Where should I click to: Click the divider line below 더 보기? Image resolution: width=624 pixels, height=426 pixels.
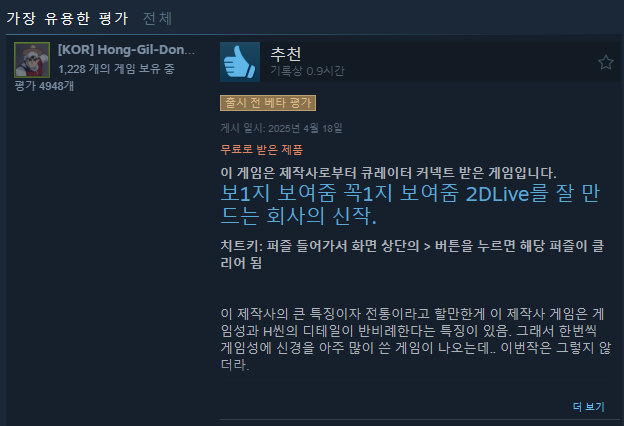pyautogui.click(x=420, y=419)
